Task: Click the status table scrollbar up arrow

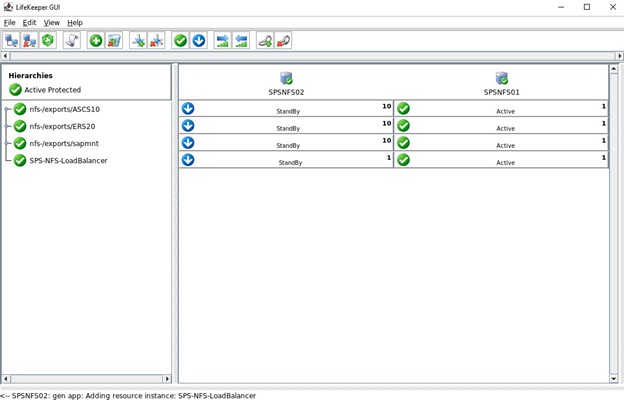Action: [614, 69]
